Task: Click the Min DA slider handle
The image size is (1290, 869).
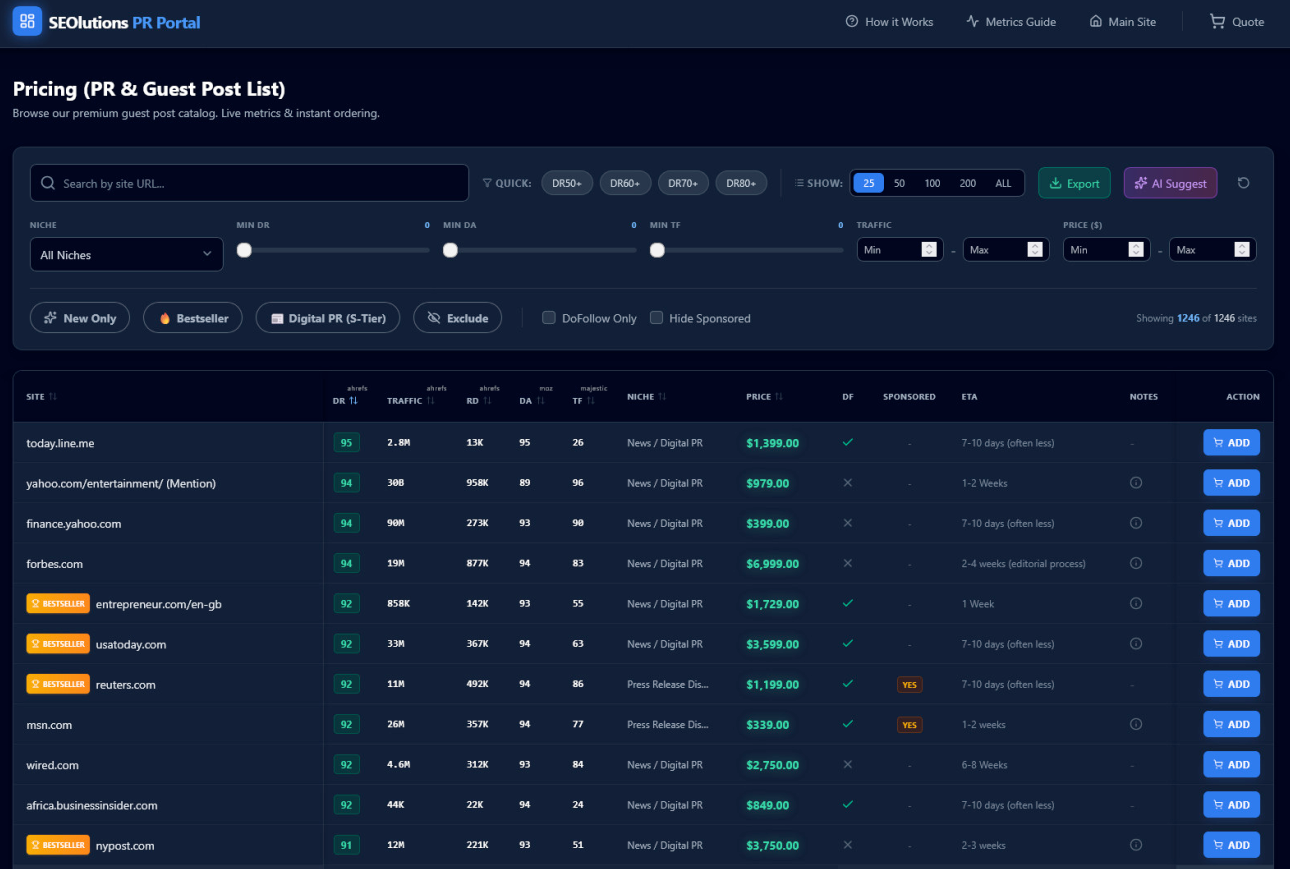Action: [450, 250]
